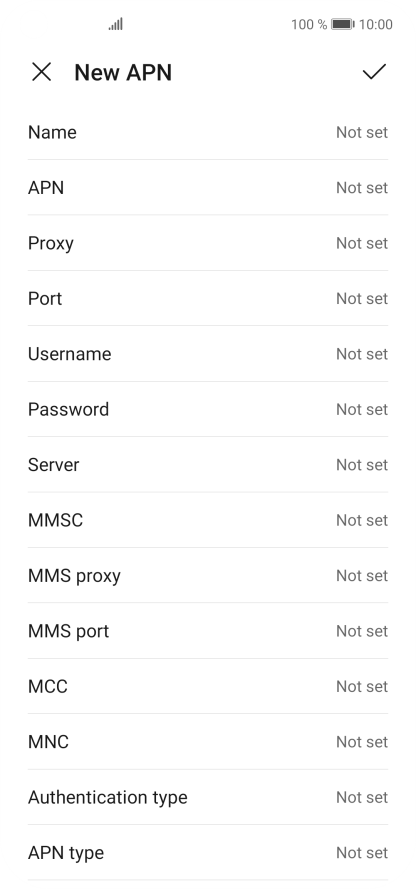The height and width of the screenshot is (889, 416).
Task: Edit the MNC value
Action: click(208, 742)
